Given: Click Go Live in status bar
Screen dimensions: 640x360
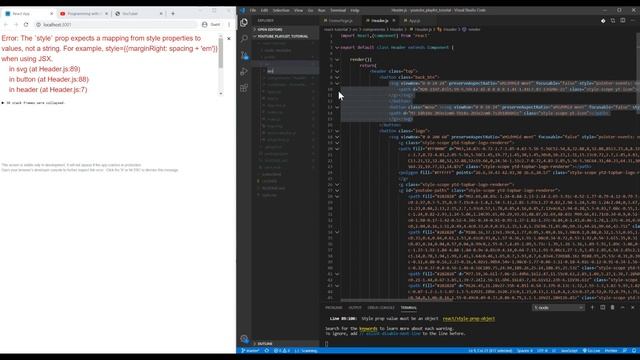Looking at the screenshot, I should [x=591, y=351].
